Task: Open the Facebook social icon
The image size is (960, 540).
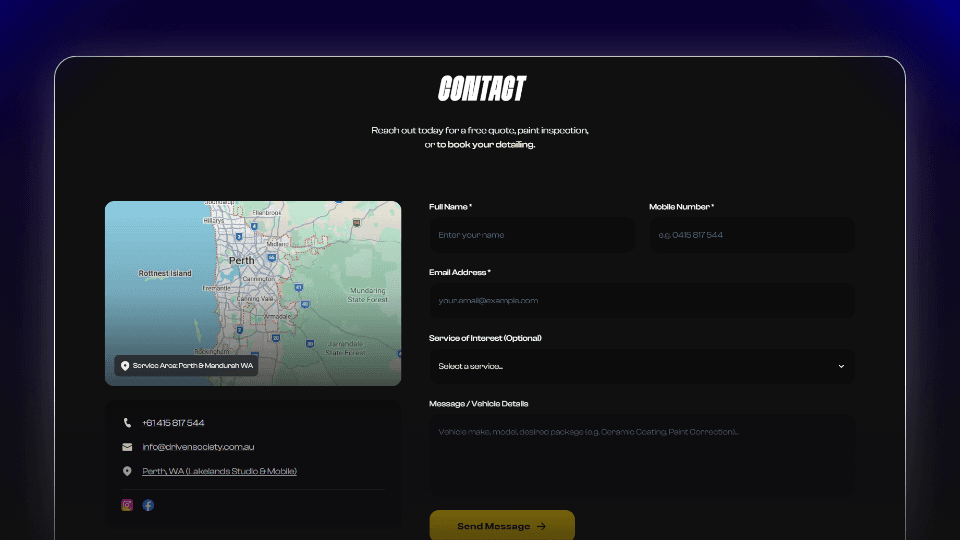Action: pyautogui.click(x=148, y=505)
